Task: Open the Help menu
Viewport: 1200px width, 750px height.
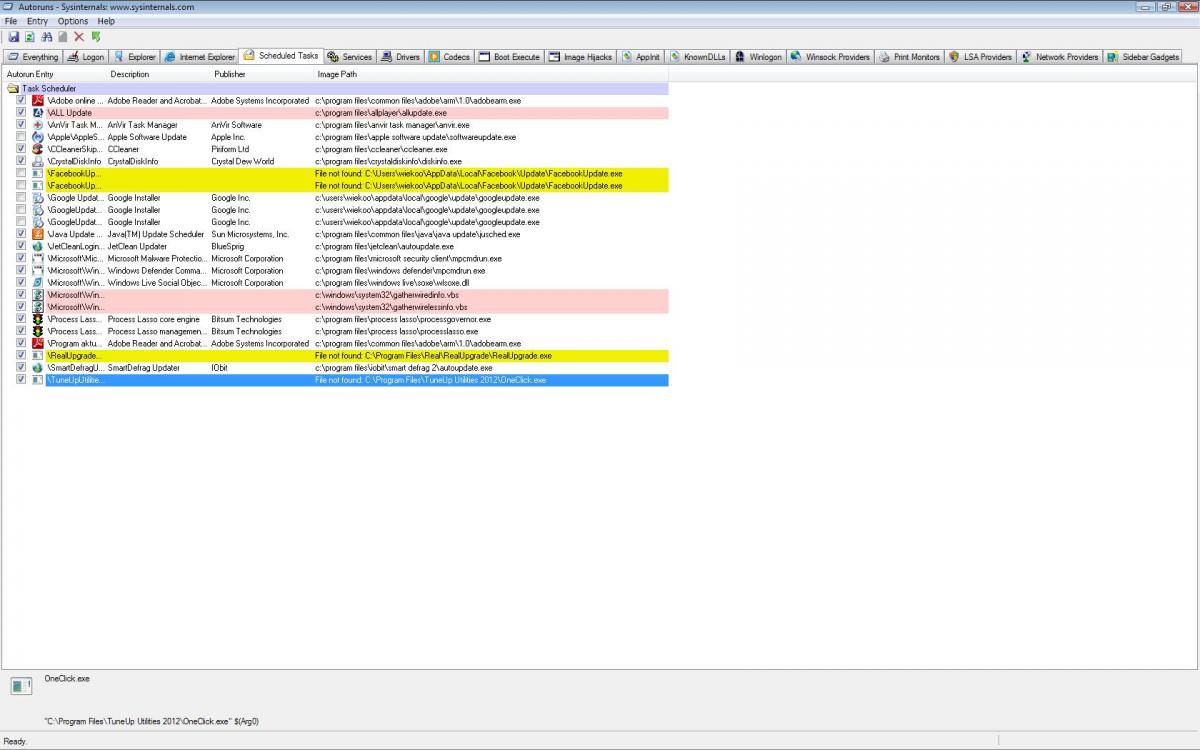Action: 106,21
